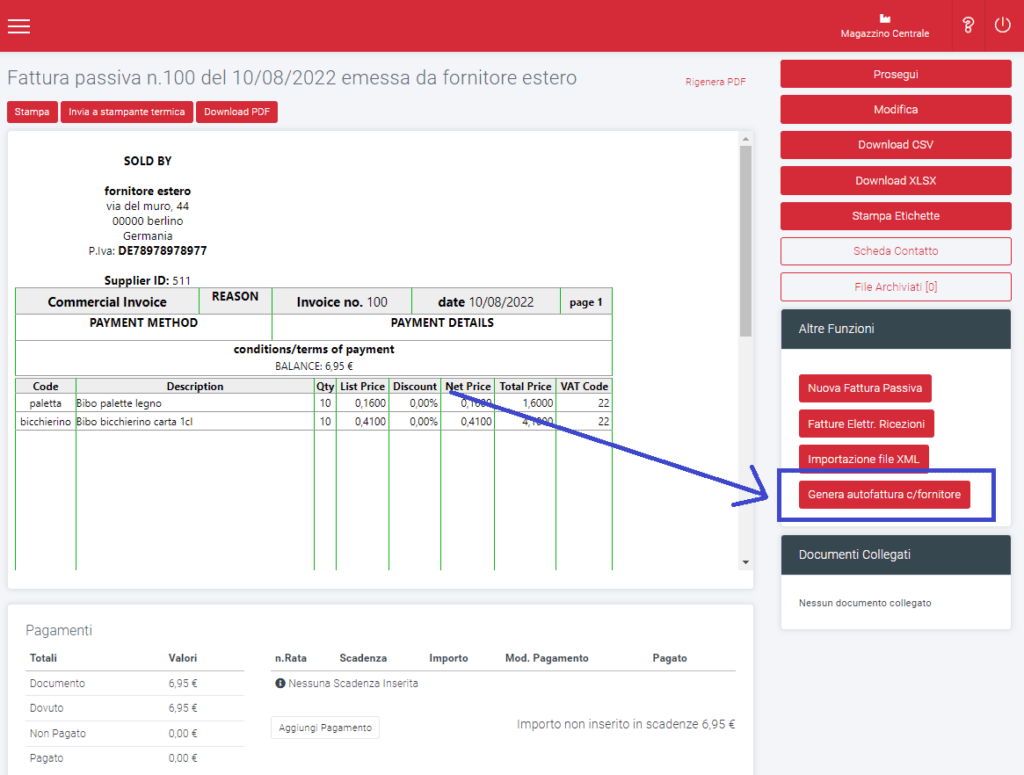
Task: Click the 'Mod. Pagamento' column header
Action: (x=547, y=658)
